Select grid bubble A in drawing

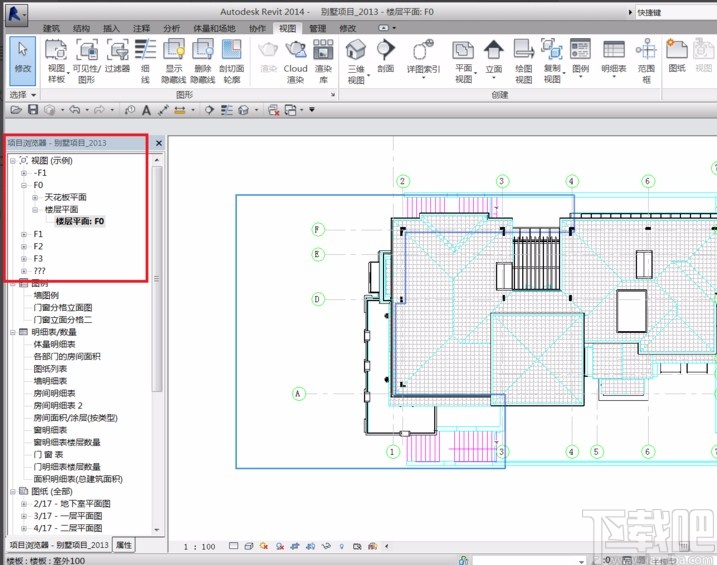point(298,394)
